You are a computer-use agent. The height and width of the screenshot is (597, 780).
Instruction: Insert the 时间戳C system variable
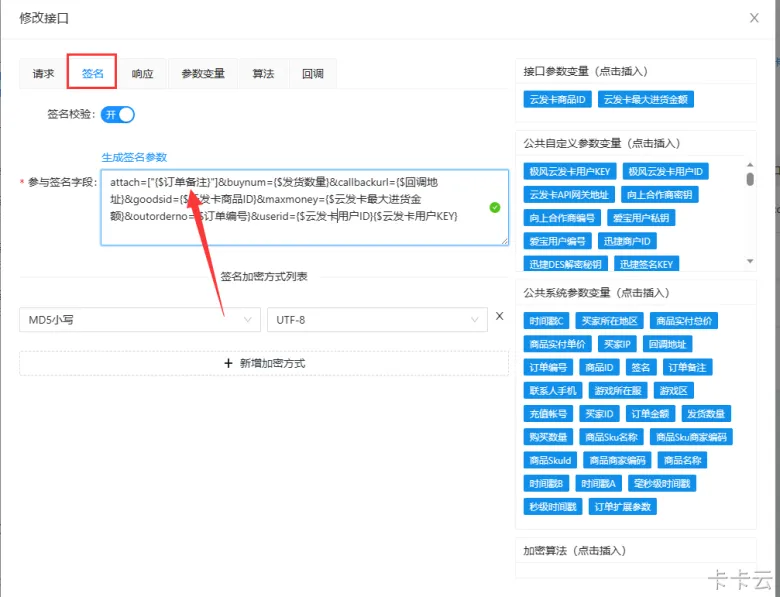(x=546, y=321)
